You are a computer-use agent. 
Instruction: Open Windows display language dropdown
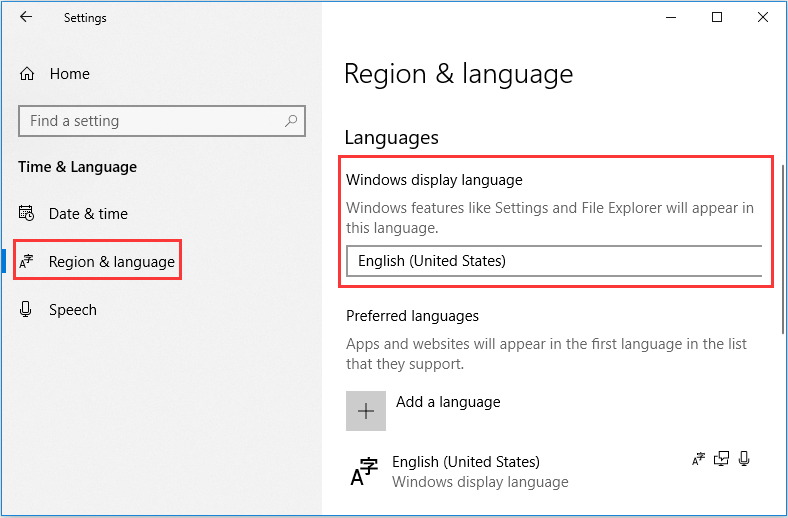click(554, 261)
